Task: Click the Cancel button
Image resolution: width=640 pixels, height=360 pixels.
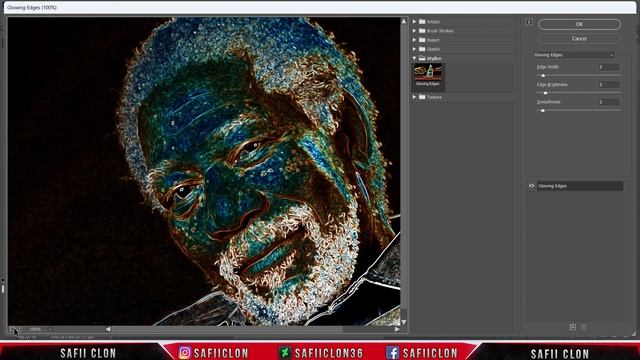Action: point(579,38)
